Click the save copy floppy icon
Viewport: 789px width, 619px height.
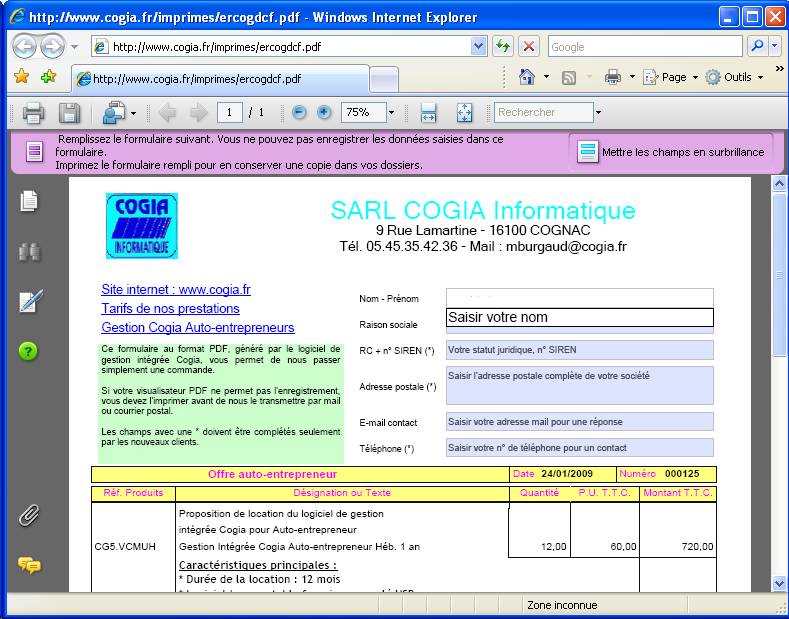click(x=69, y=113)
